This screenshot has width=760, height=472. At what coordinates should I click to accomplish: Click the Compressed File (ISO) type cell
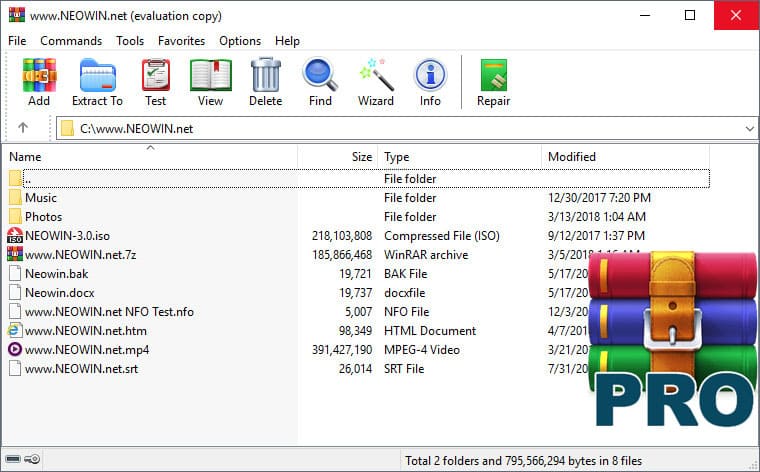(x=442, y=236)
